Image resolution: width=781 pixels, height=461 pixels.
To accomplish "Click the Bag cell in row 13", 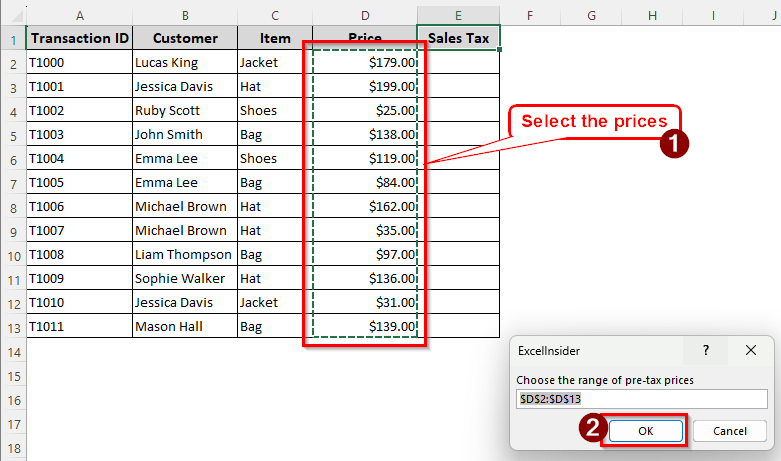I will click(275, 326).
